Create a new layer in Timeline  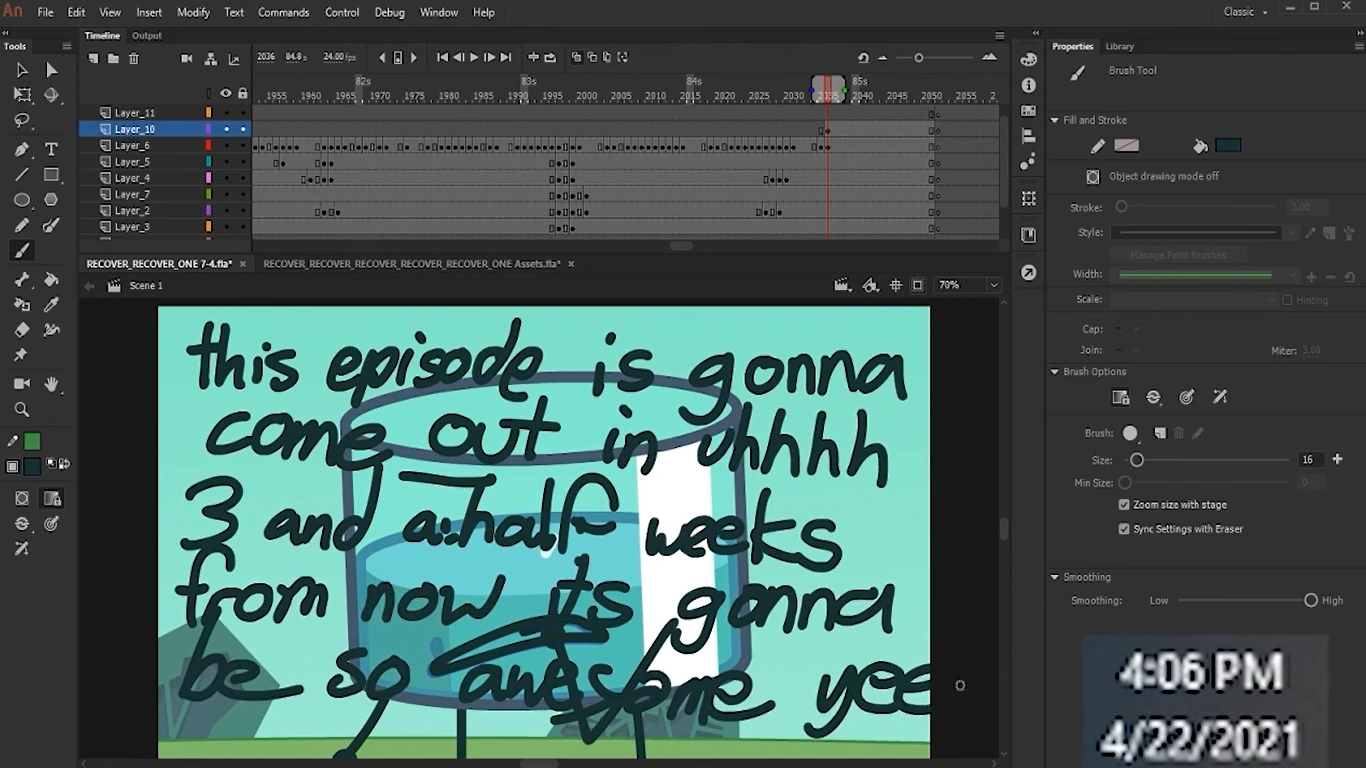click(x=93, y=59)
